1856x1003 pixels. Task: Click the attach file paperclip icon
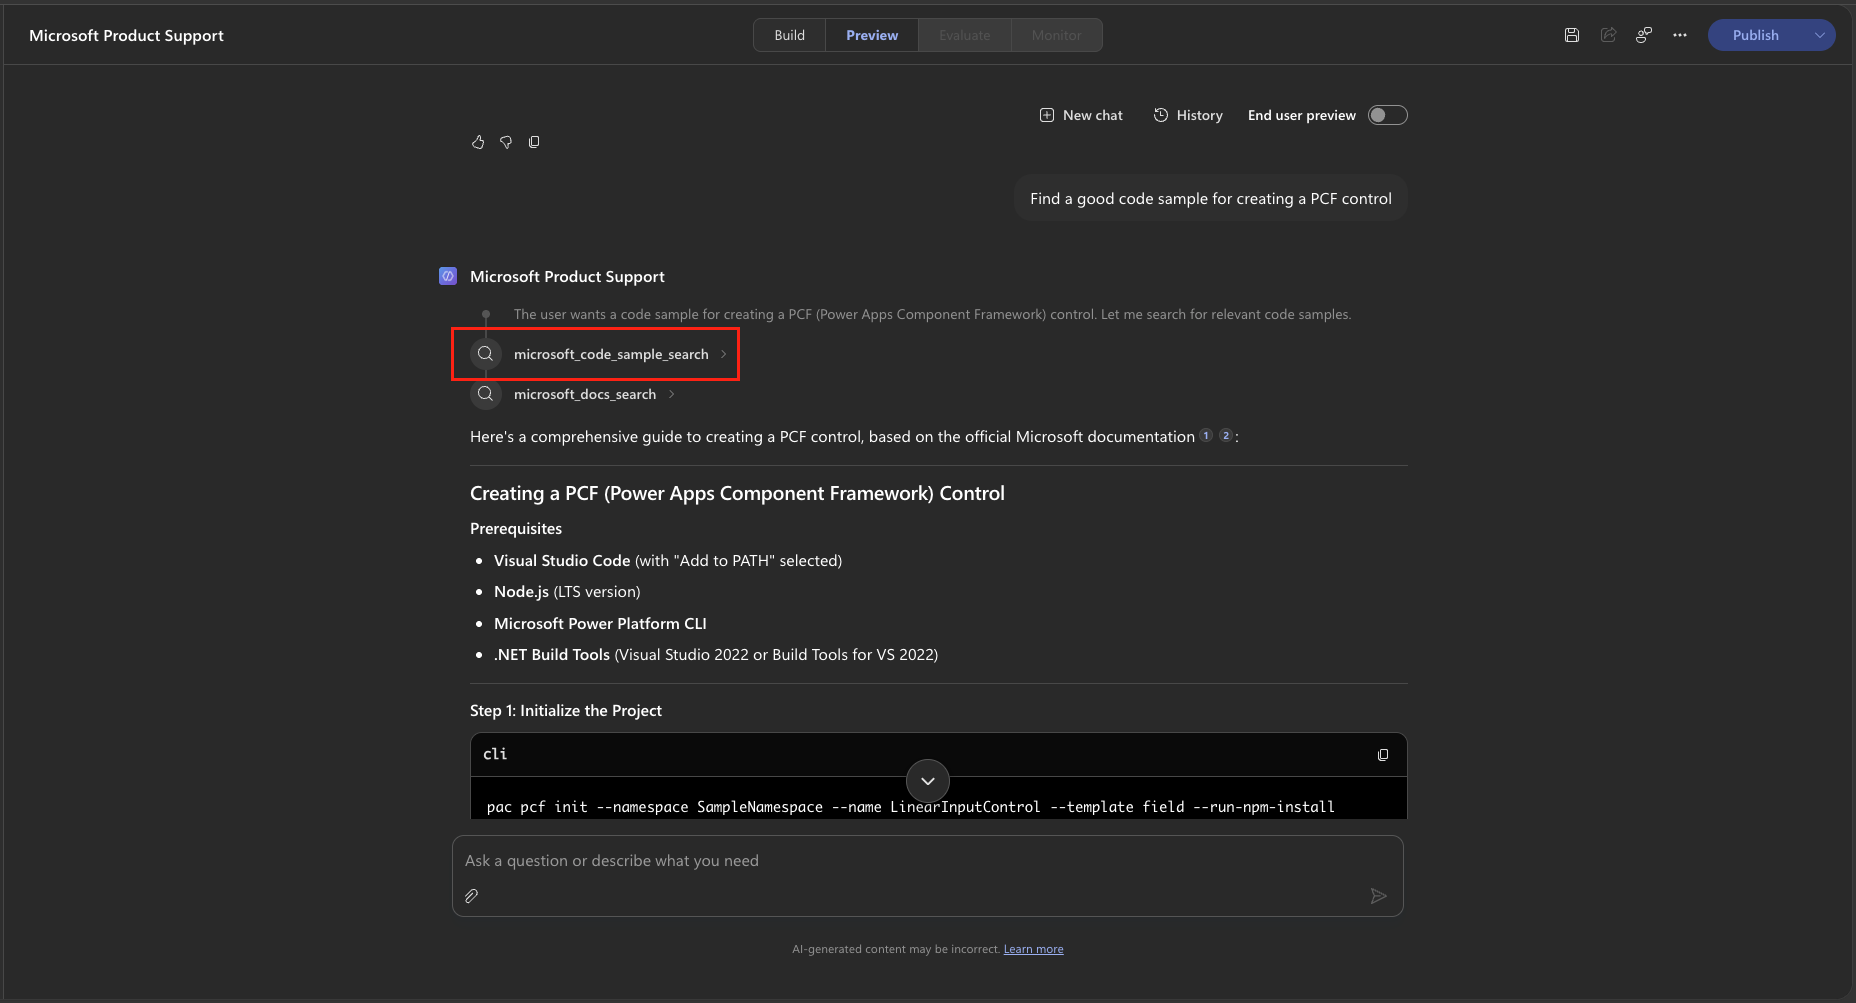pos(472,896)
